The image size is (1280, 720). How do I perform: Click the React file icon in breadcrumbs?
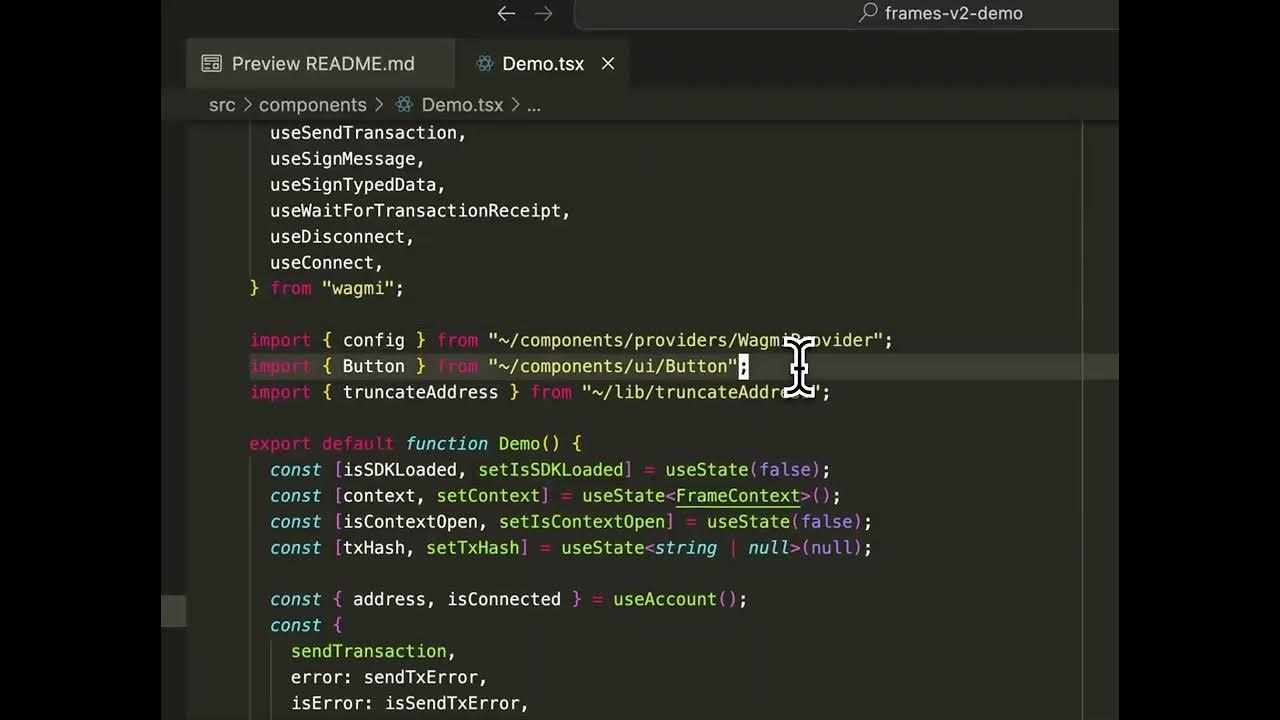(404, 105)
